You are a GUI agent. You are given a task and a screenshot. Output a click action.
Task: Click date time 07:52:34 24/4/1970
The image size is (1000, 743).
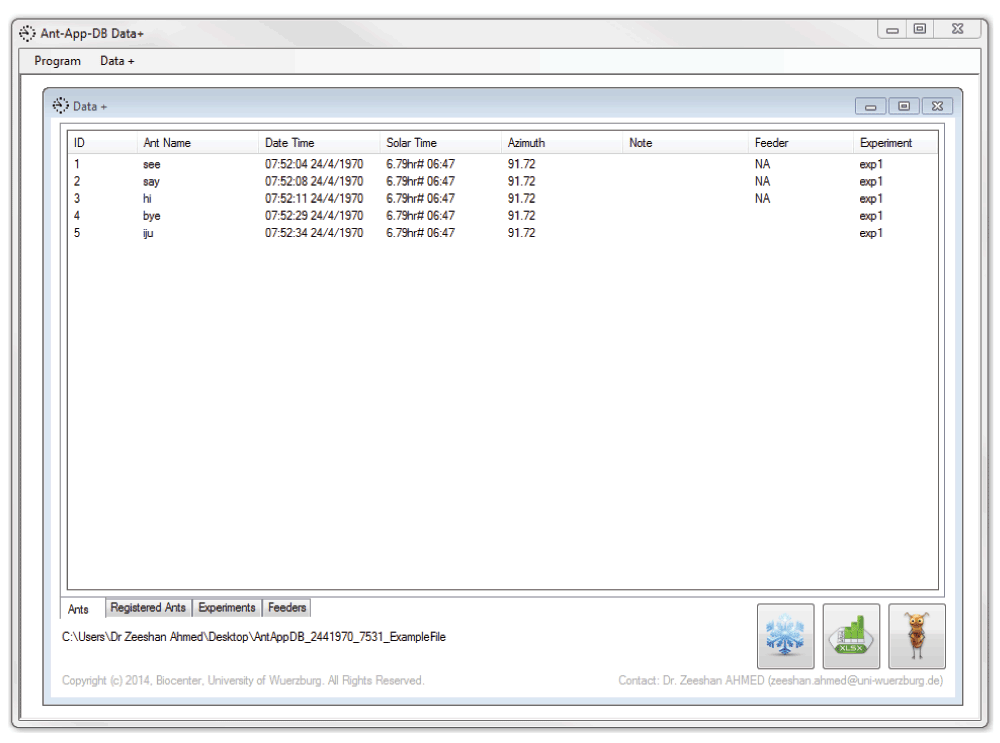(x=314, y=233)
